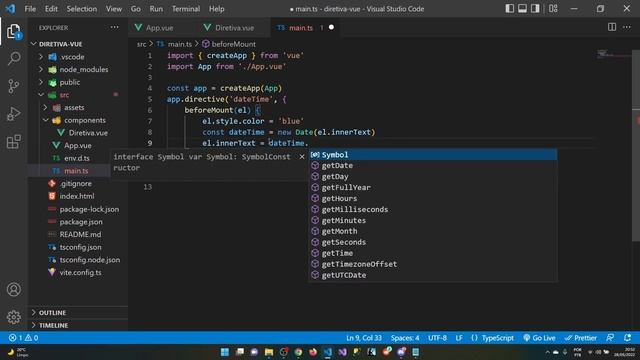The height and width of the screenshot is (360, 640).
Task: Open the Run menu
Action: pos(156,9)
